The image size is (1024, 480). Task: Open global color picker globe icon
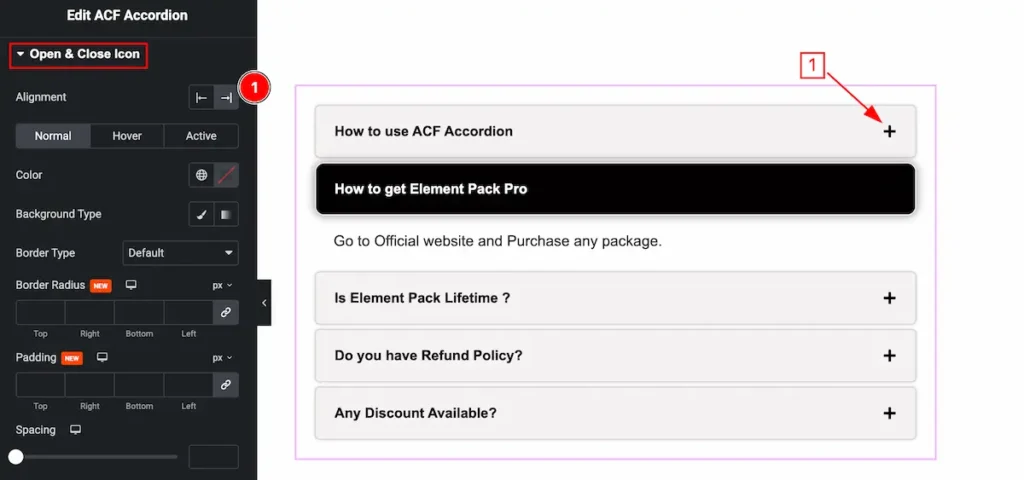tap(201, 175)
